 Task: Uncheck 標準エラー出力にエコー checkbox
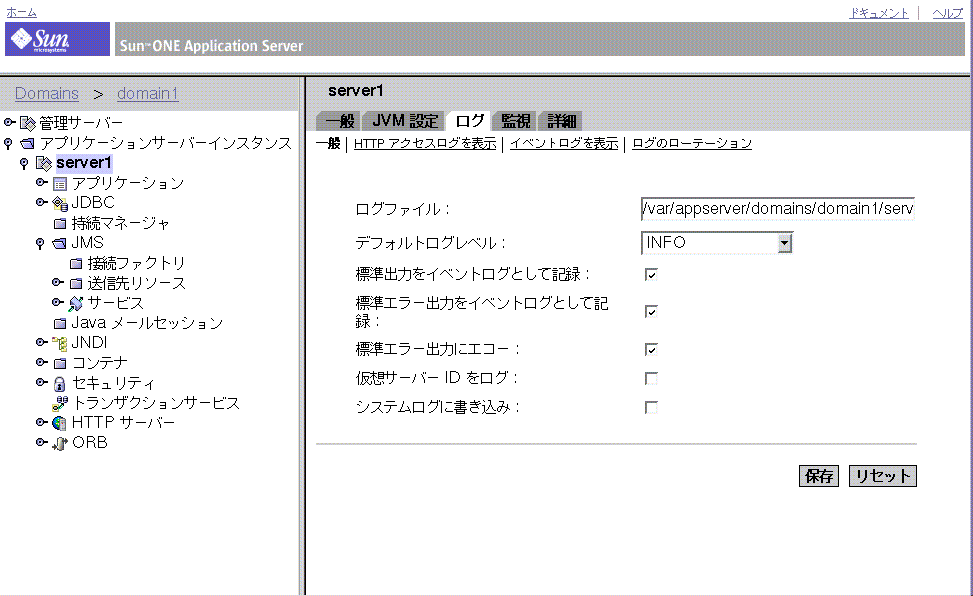651,350
